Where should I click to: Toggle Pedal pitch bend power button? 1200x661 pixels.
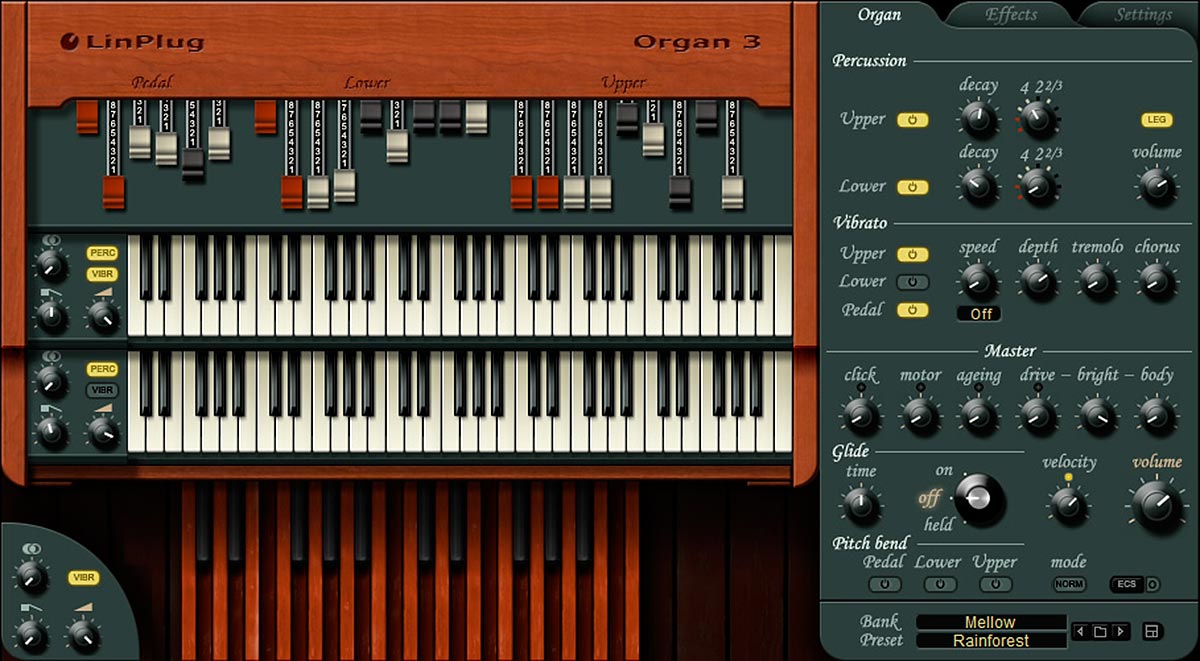pyautogui.click(x=884, y=584)
